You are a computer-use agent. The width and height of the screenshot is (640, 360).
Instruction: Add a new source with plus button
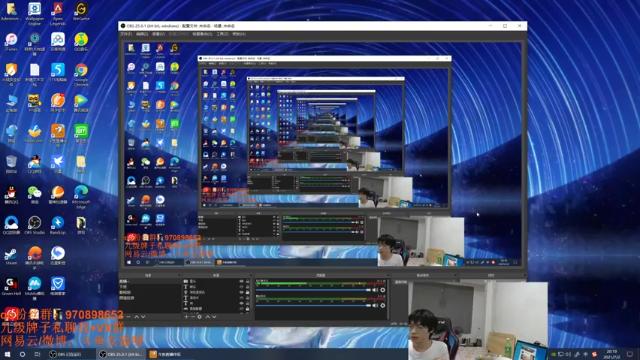[x=186, y=317]
